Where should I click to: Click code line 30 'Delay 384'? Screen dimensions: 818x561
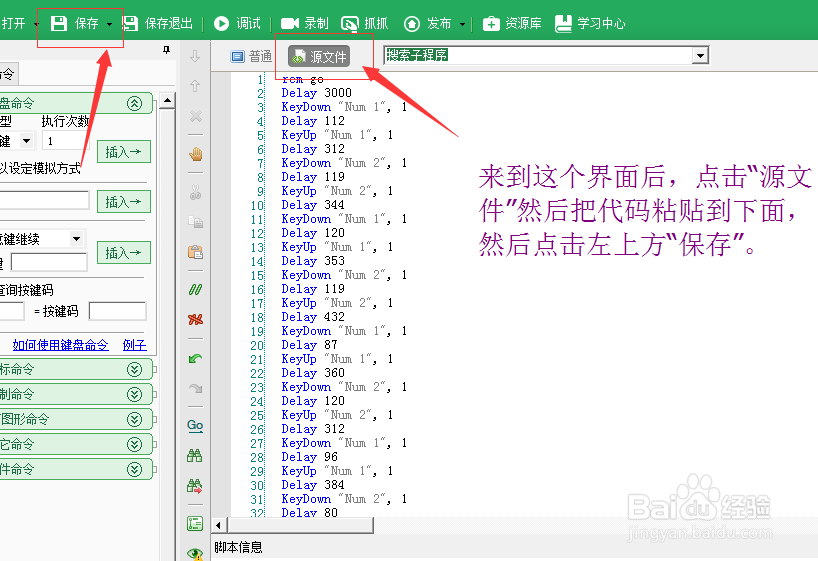313,485
